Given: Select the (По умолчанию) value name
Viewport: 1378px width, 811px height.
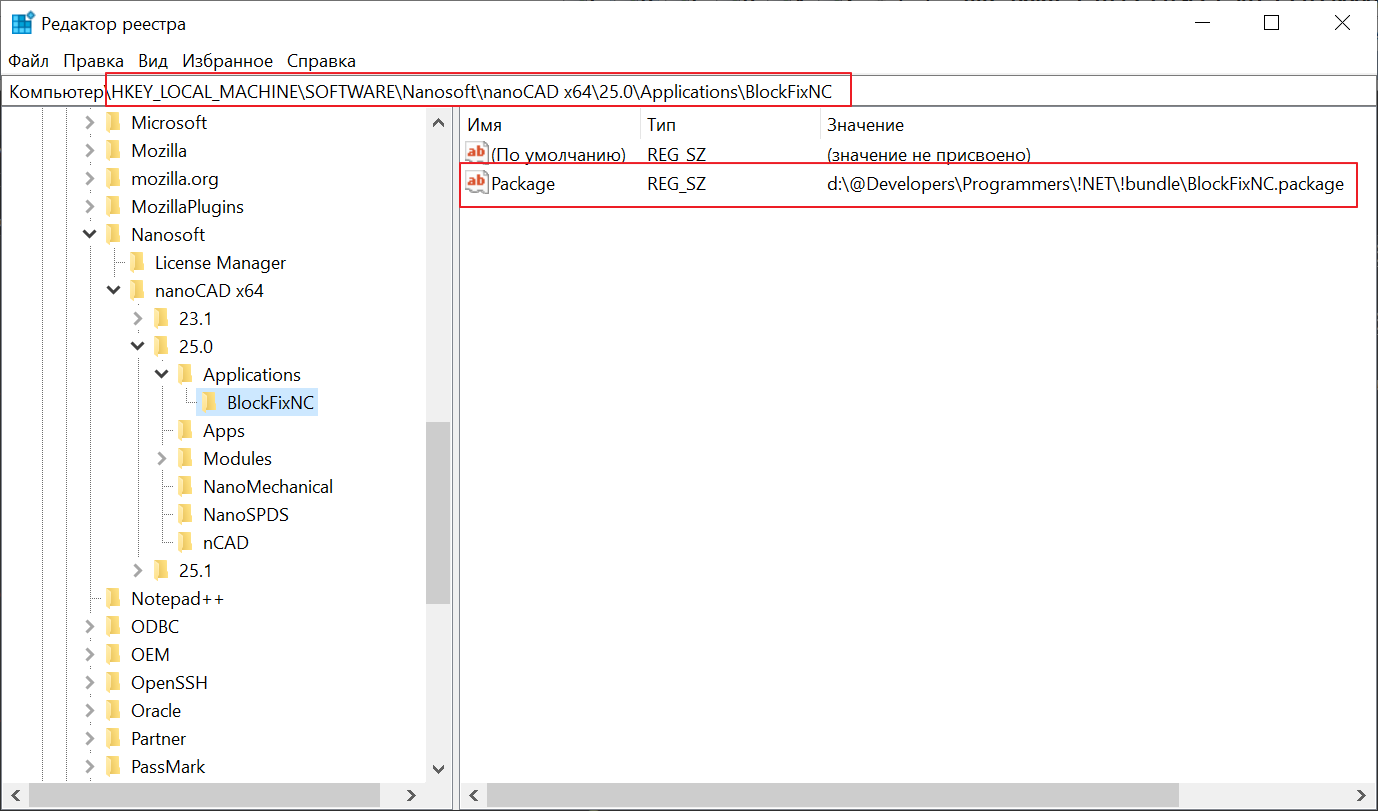Looking at the screenshot, I should tap(558, 155).
